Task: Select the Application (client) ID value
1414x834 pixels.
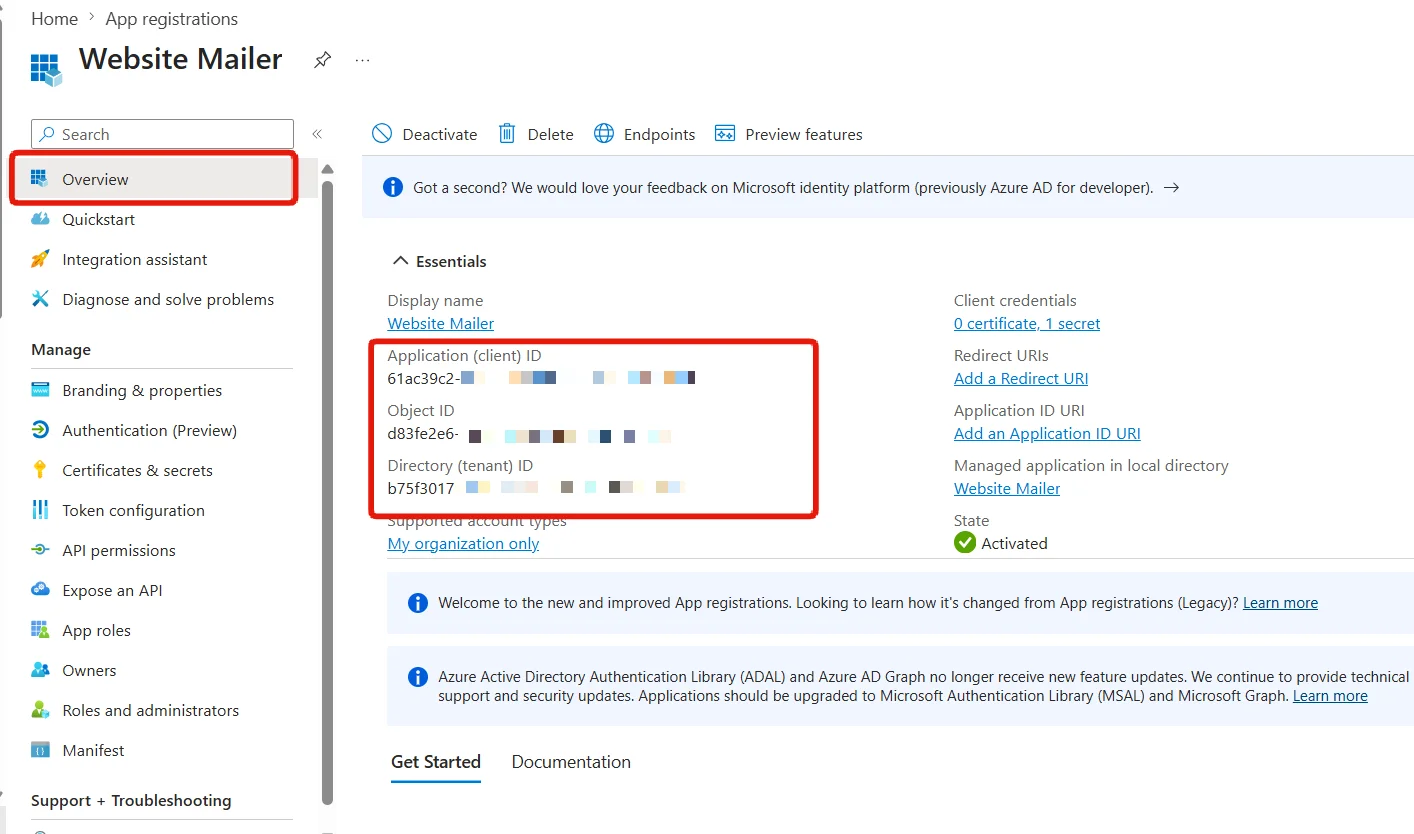Action: (541, 378)
